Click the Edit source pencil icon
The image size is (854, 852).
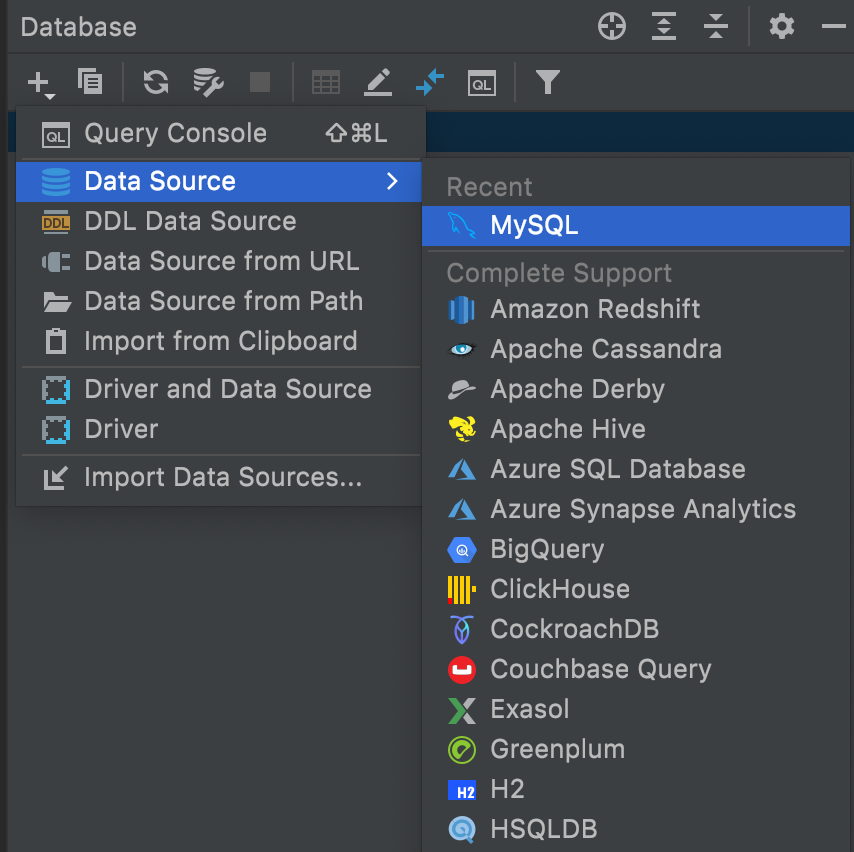tap(378, 82)
